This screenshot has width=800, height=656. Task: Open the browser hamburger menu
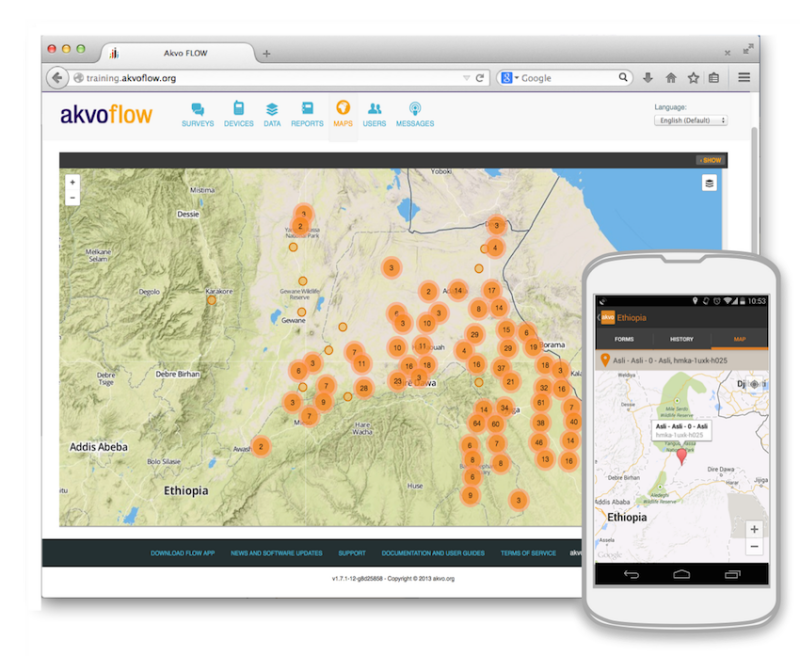click(744, 77)
